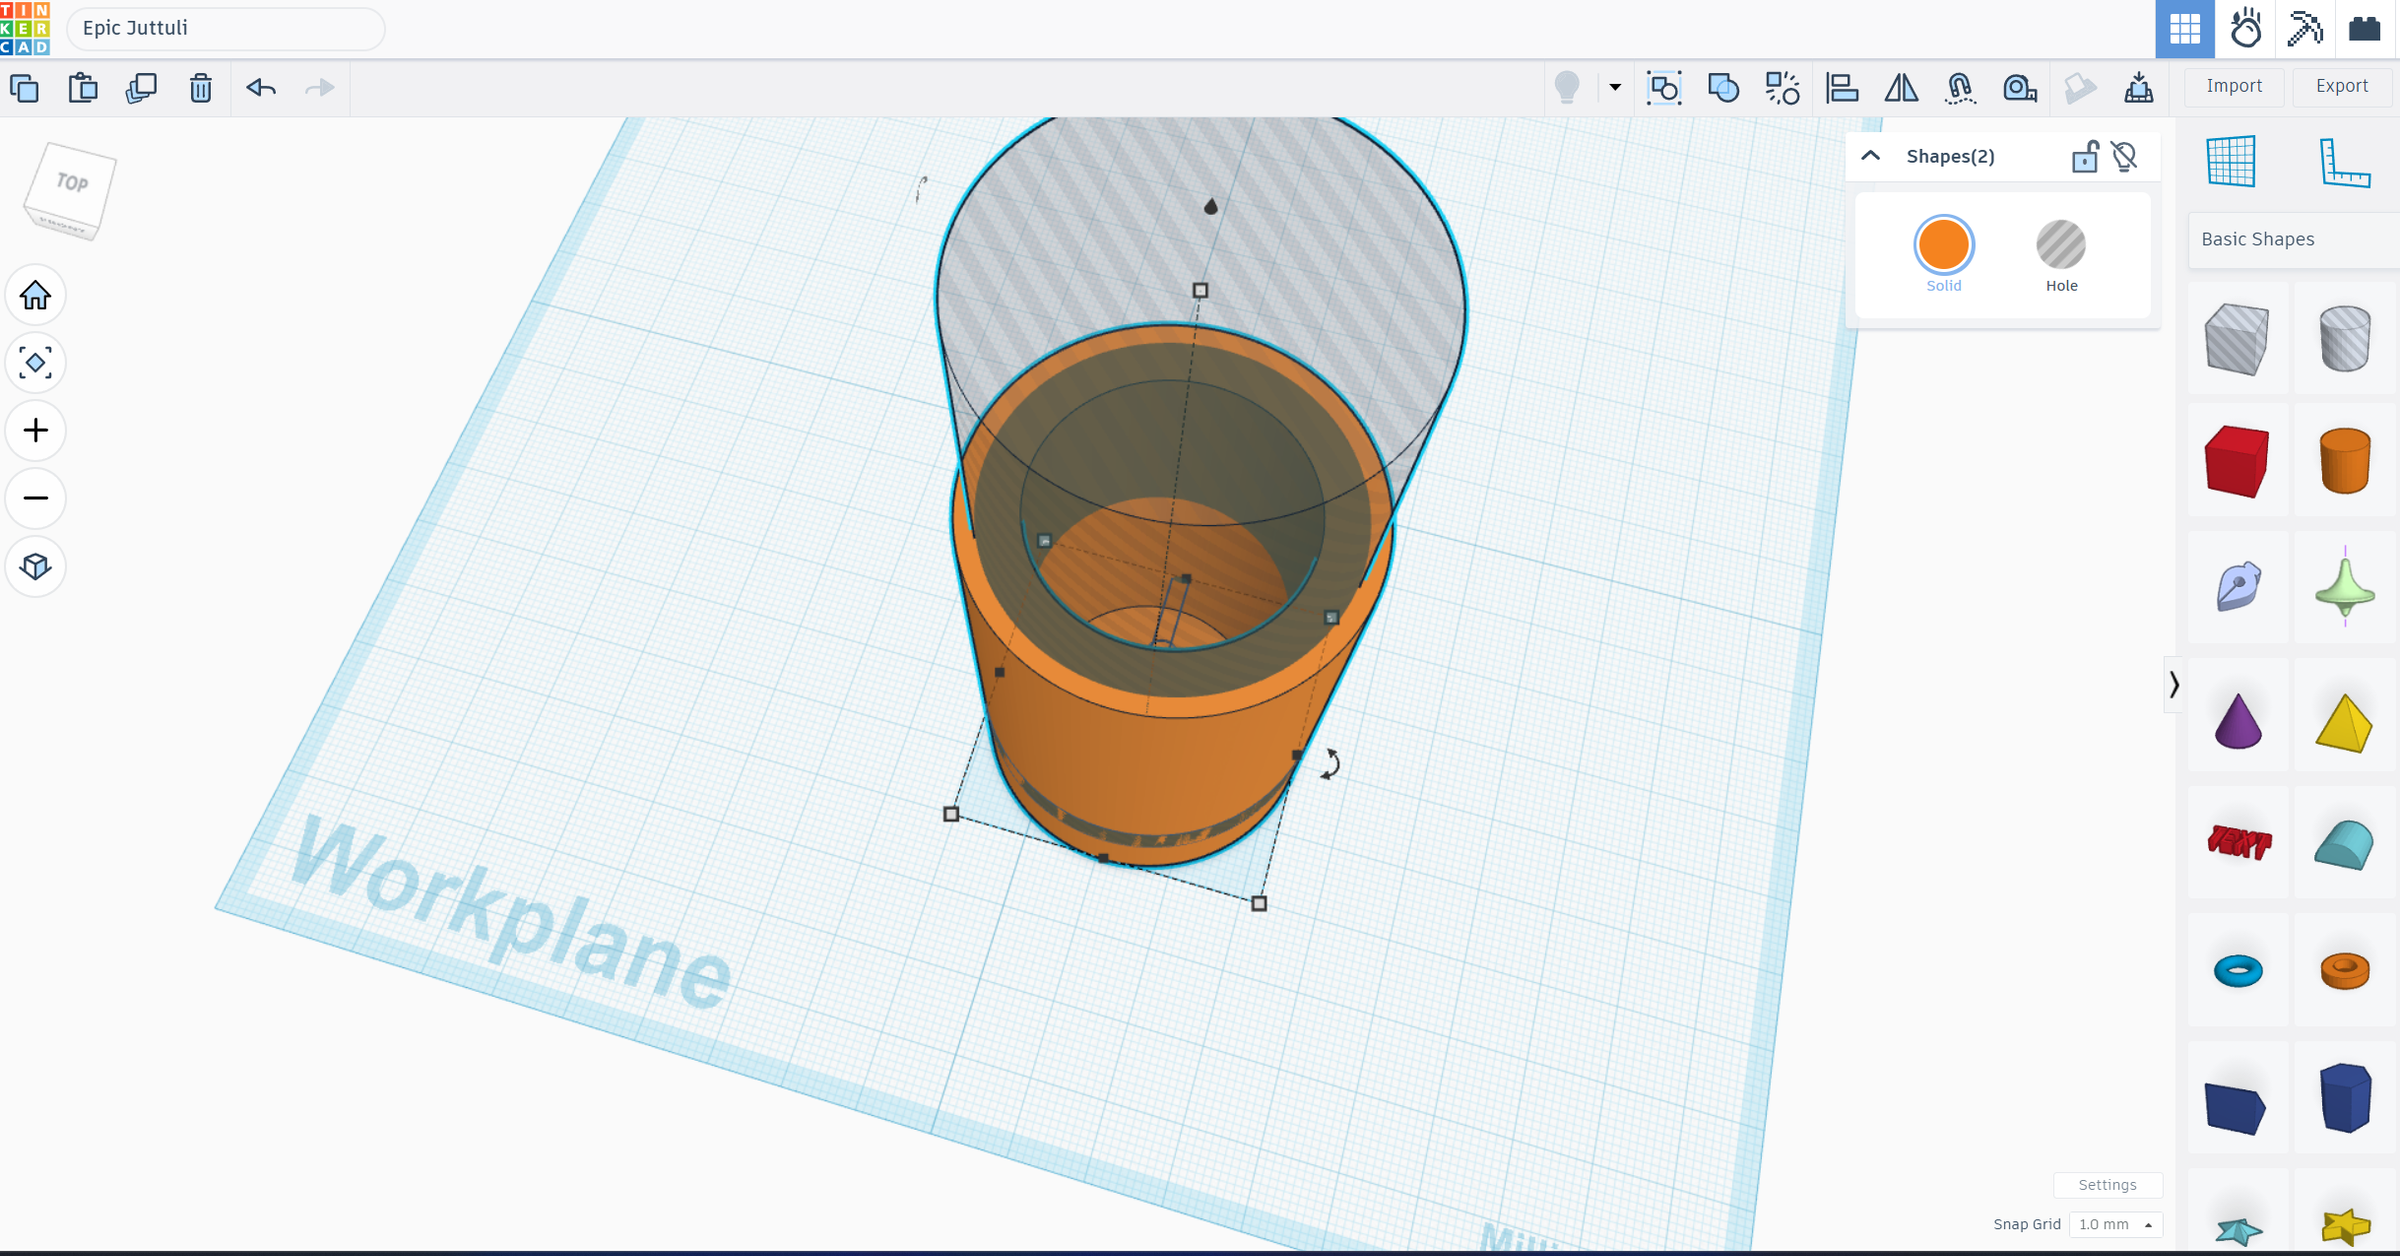Pick the orange Tube shape

click(2345, 970)
